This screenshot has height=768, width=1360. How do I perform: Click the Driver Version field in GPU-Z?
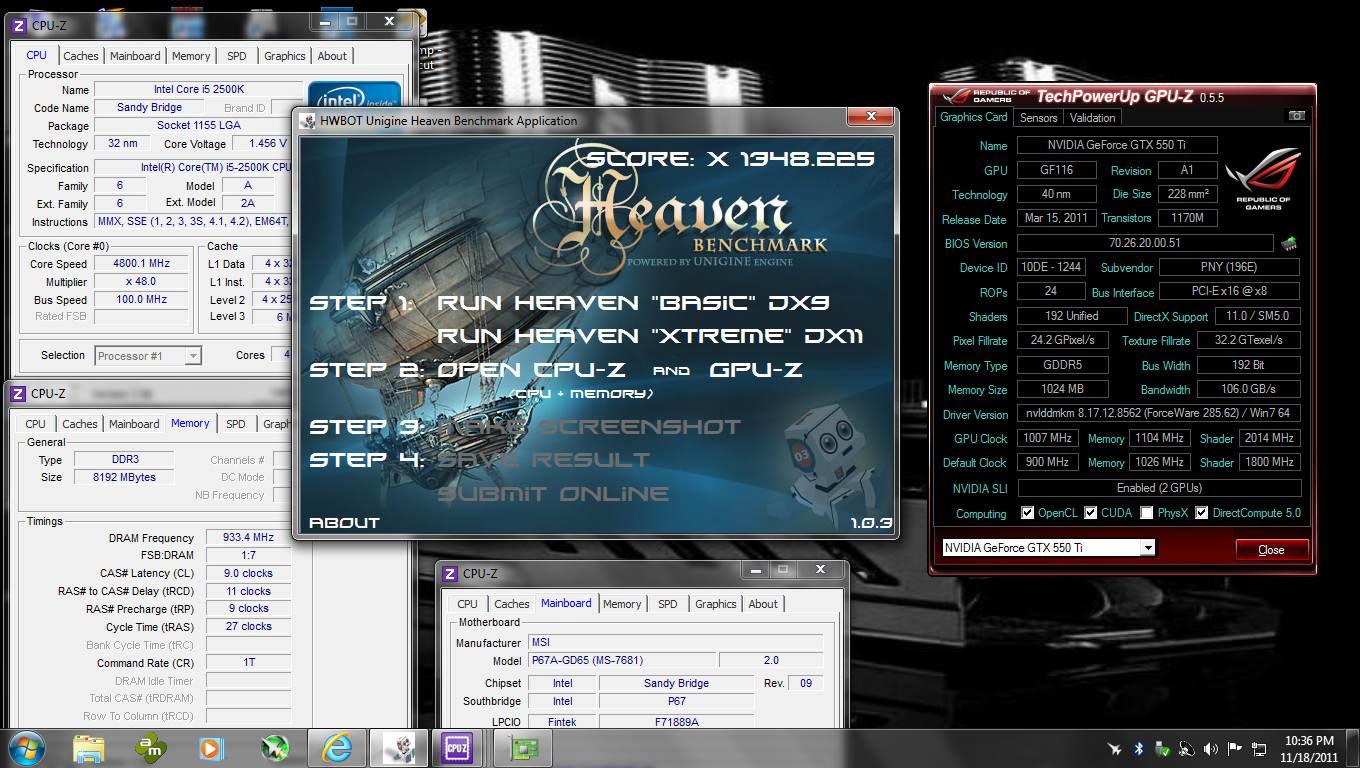1159,414
